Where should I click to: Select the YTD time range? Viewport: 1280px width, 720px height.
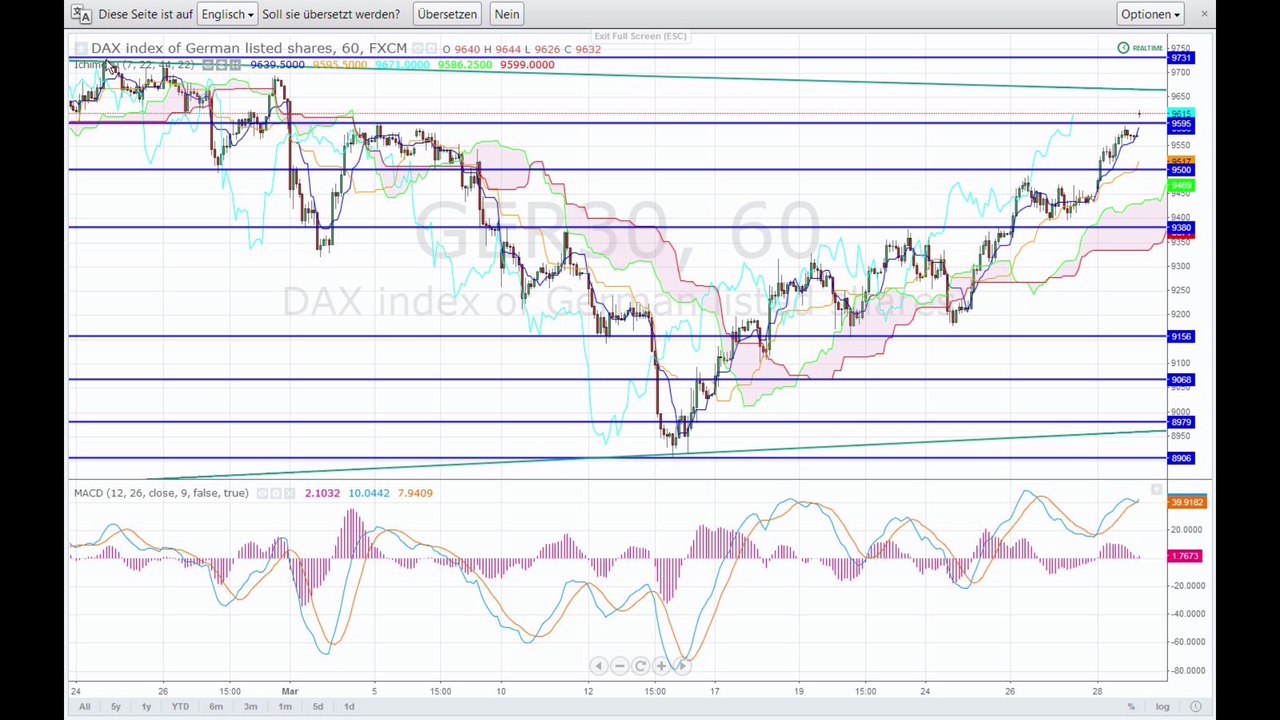tap(180, 707)
